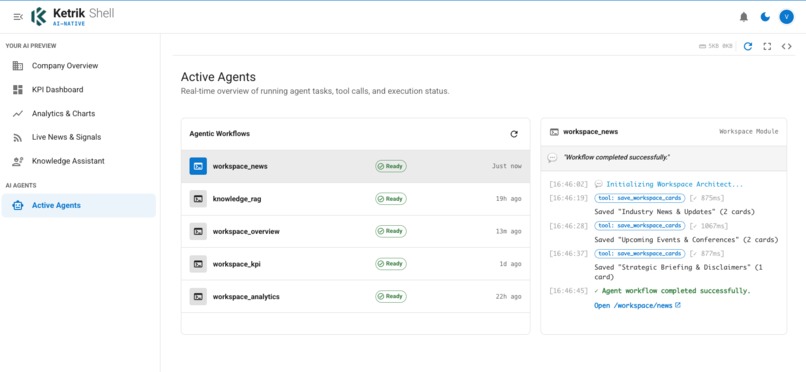The height and width of the screenshot is (372, 806).
Task: Select the workspace_overview workflow row
Action: click(355, 231)
